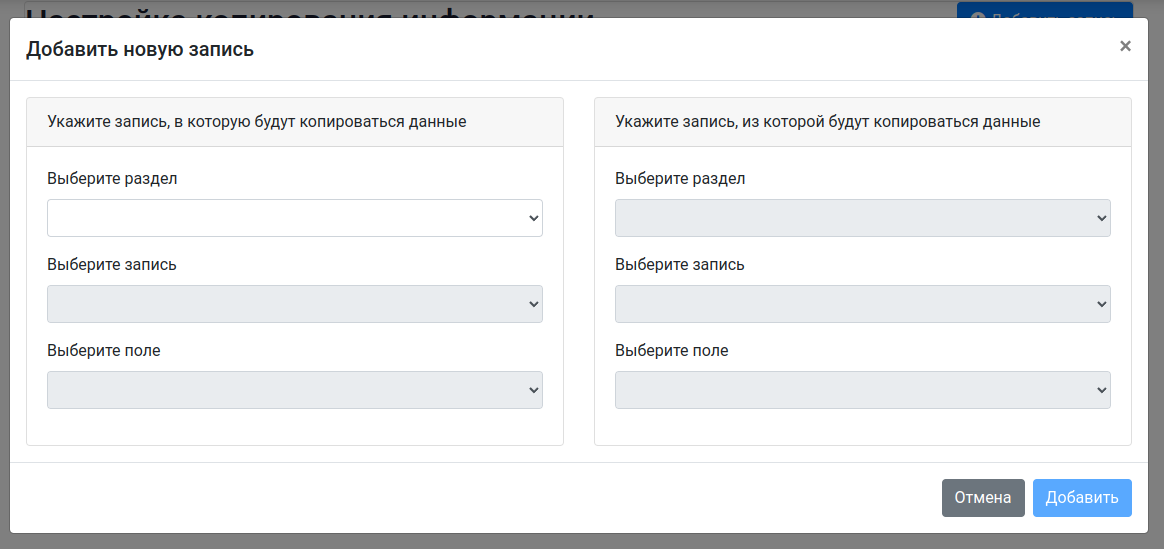Click Выберите раздел label in destination panel
Image resolution: width=1164 pixels, height=549 pixels.
click(x=112, y=179)
